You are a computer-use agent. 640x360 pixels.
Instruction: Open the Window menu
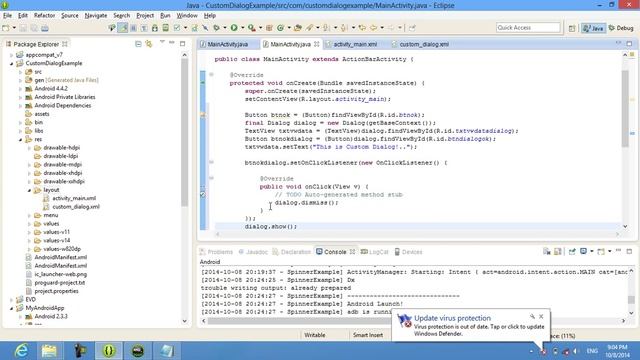187,16
